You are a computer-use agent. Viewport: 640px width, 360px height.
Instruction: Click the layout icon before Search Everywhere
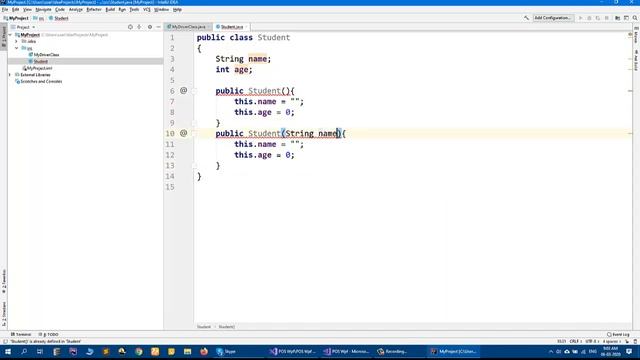click(627, 18)
